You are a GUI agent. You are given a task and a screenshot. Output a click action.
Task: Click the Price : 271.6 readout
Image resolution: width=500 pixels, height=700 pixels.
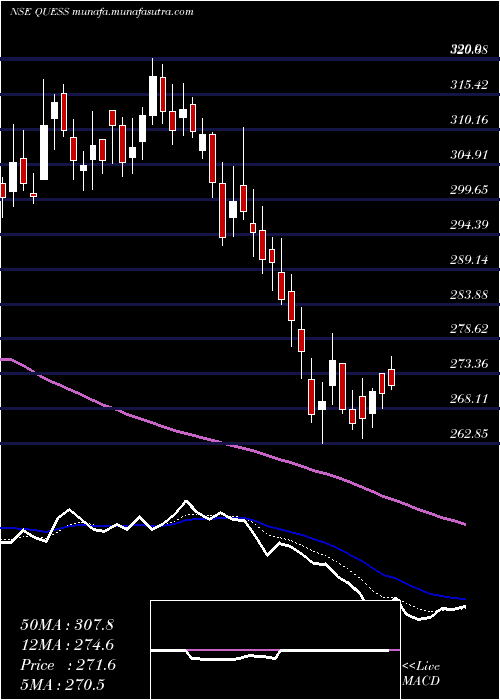coord(68,665)
